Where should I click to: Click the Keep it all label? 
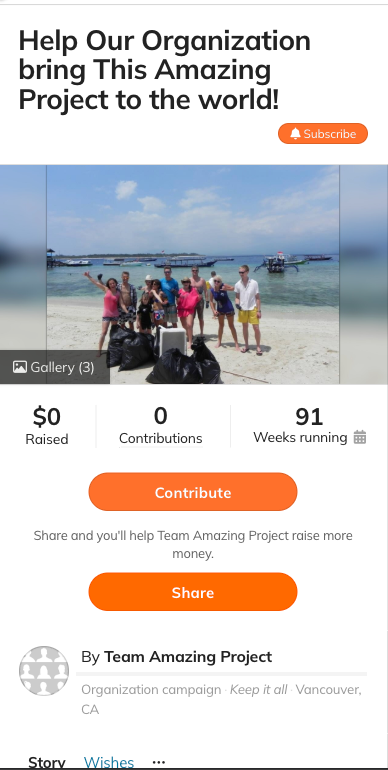(x=258, y=689)
